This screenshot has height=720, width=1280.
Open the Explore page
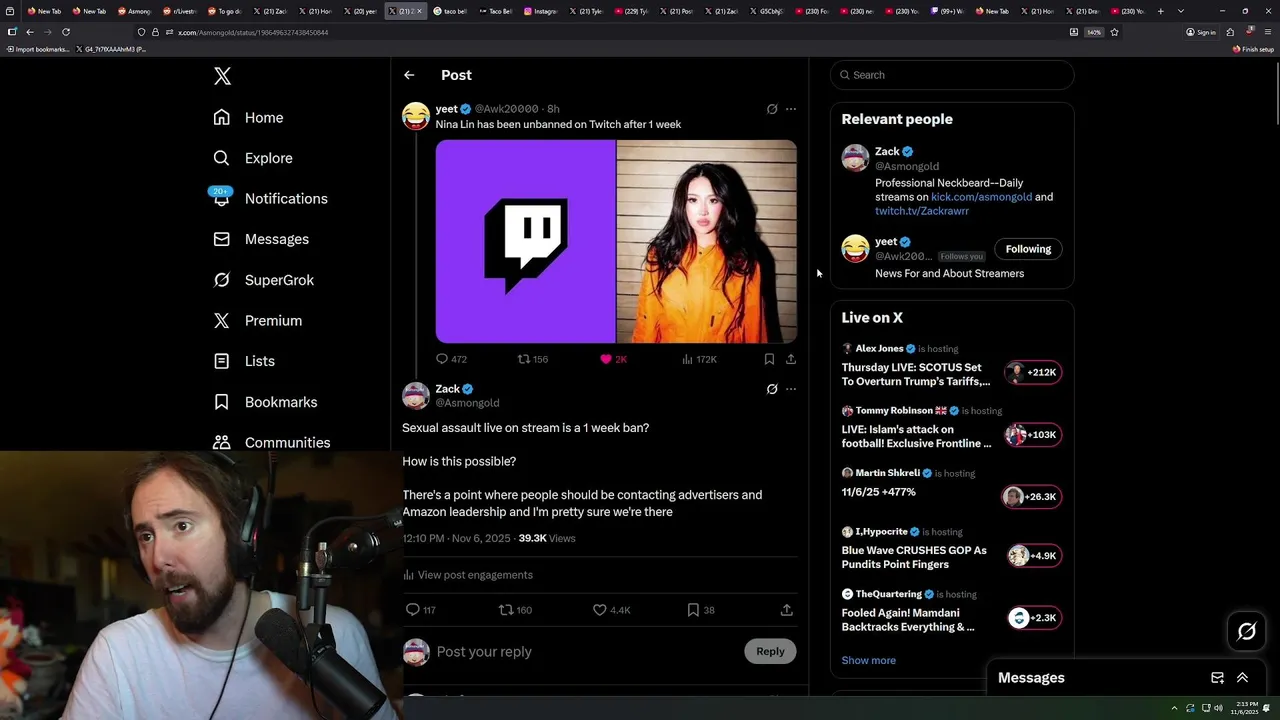253,158
